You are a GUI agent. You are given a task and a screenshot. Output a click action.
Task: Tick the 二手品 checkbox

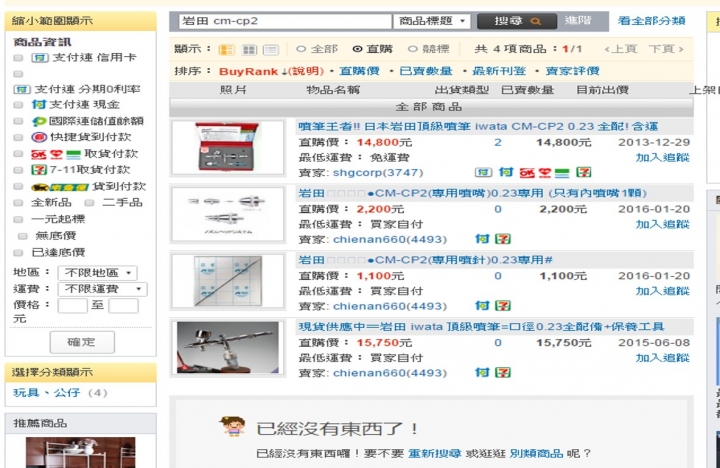pos(90,203)
